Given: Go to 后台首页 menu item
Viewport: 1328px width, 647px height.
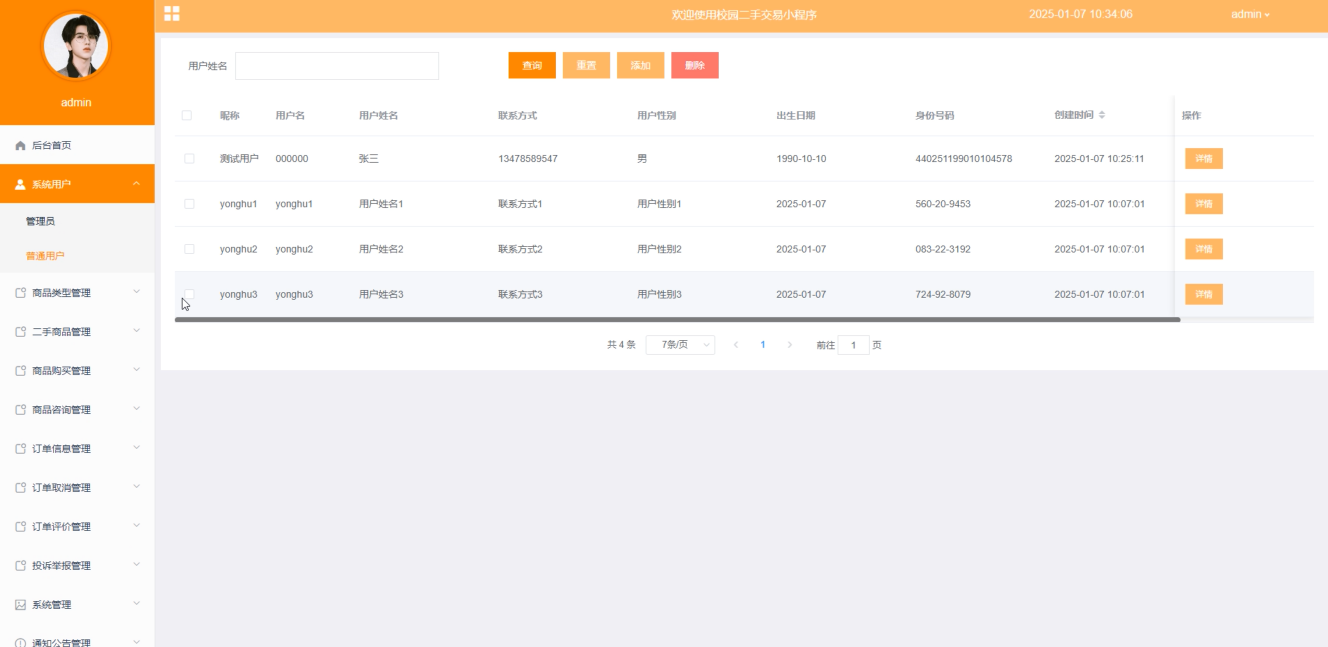Looking at the screenshot, I should (77, 145).
